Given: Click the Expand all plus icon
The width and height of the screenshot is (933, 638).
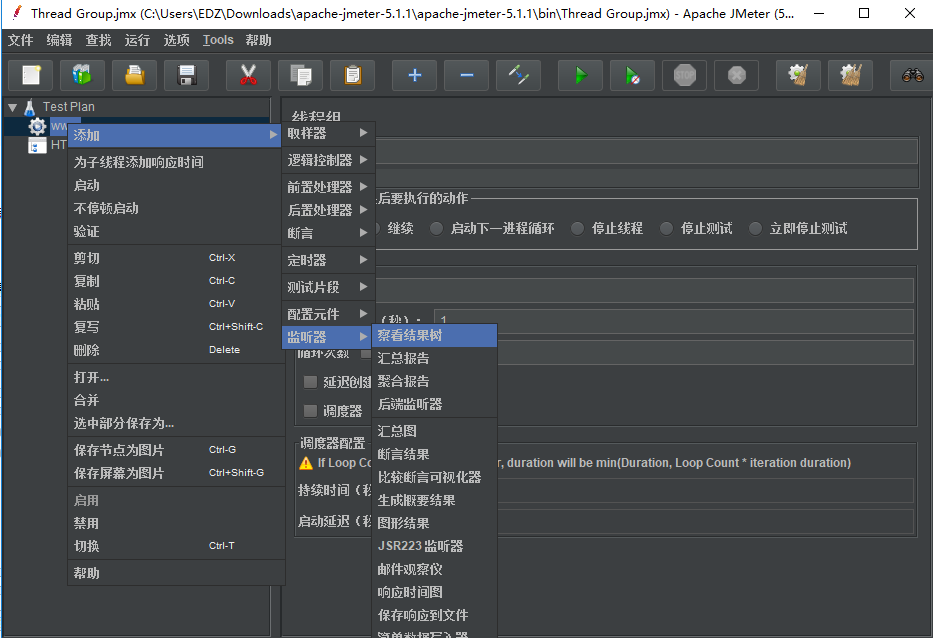Looking at the screenshot, I should [414, 76].
